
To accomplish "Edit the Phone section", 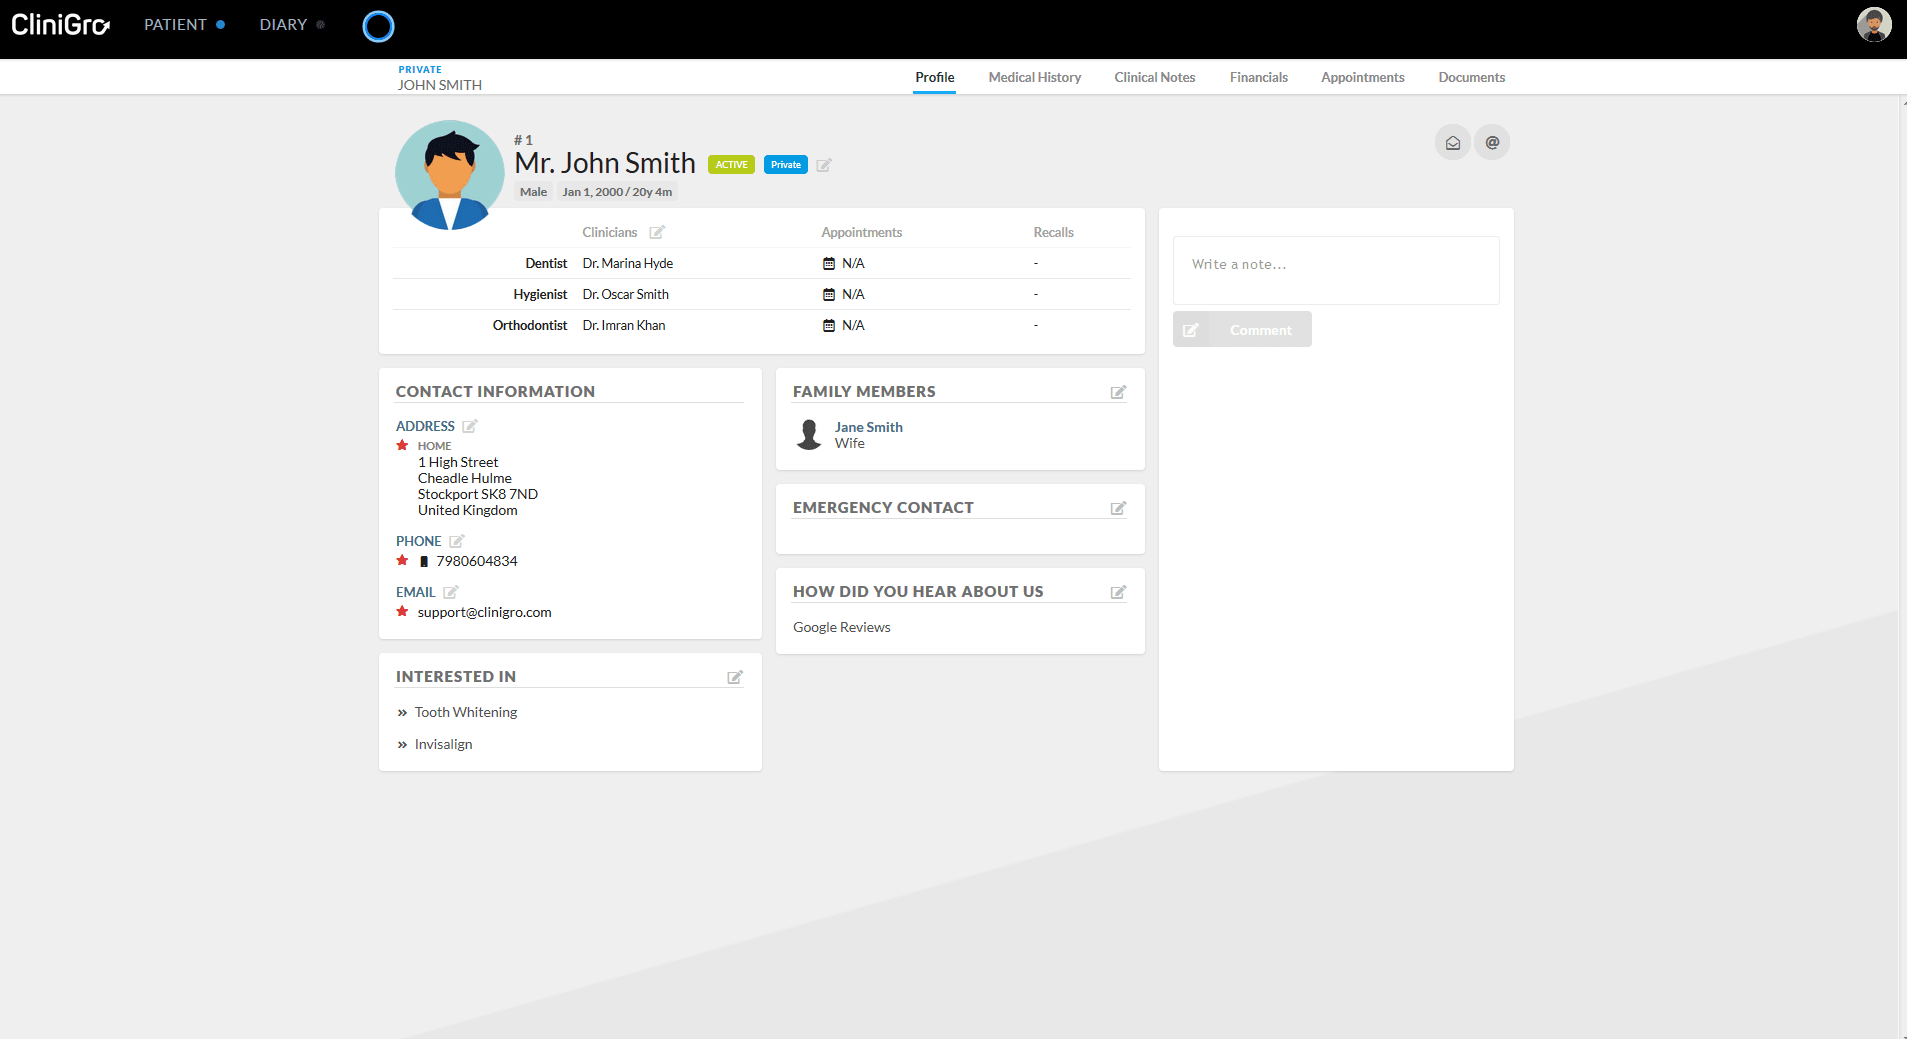I will point(457,541).
